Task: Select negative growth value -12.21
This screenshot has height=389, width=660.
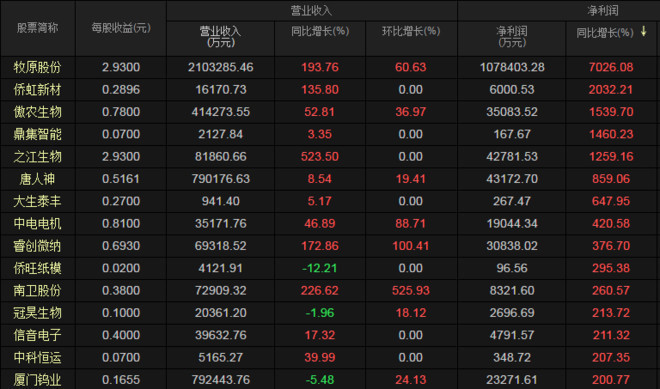Action: (x=320, y=268)
